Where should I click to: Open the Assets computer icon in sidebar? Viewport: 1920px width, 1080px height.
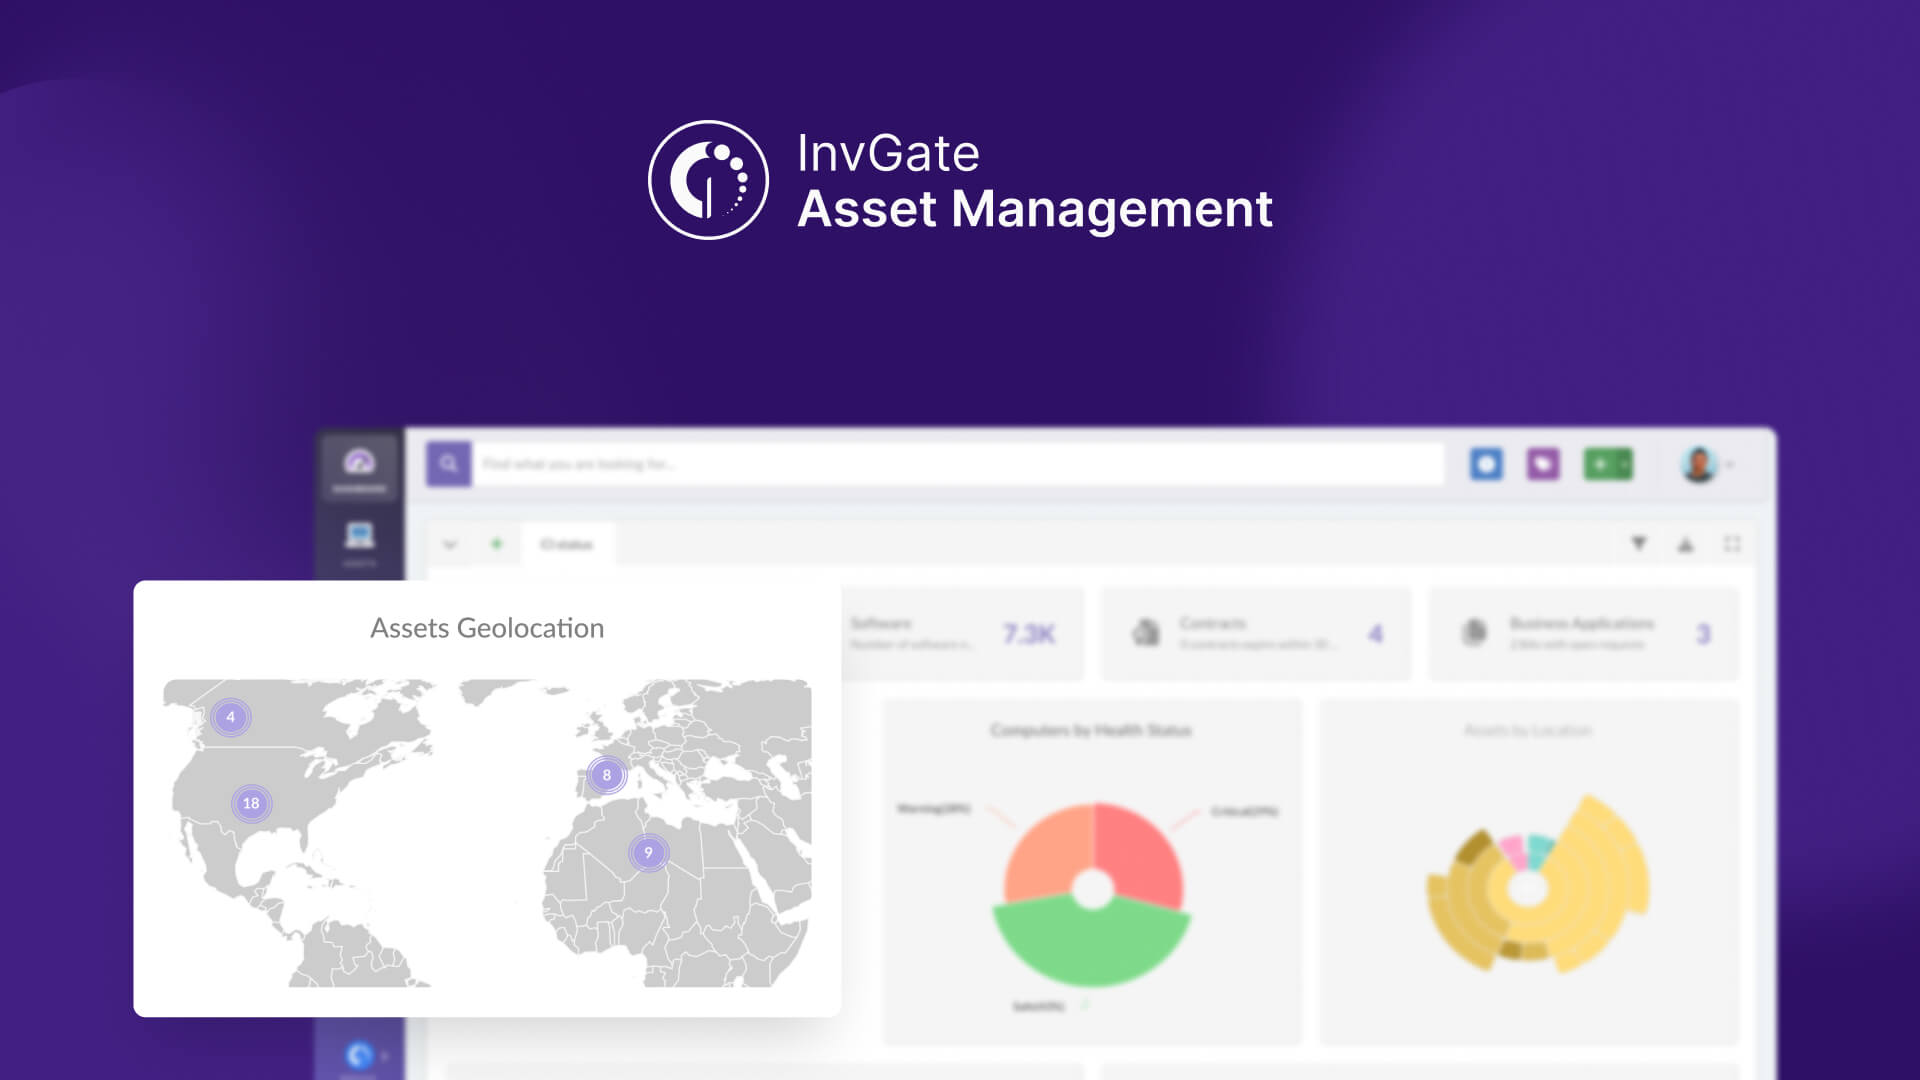(x=360, y=535)
